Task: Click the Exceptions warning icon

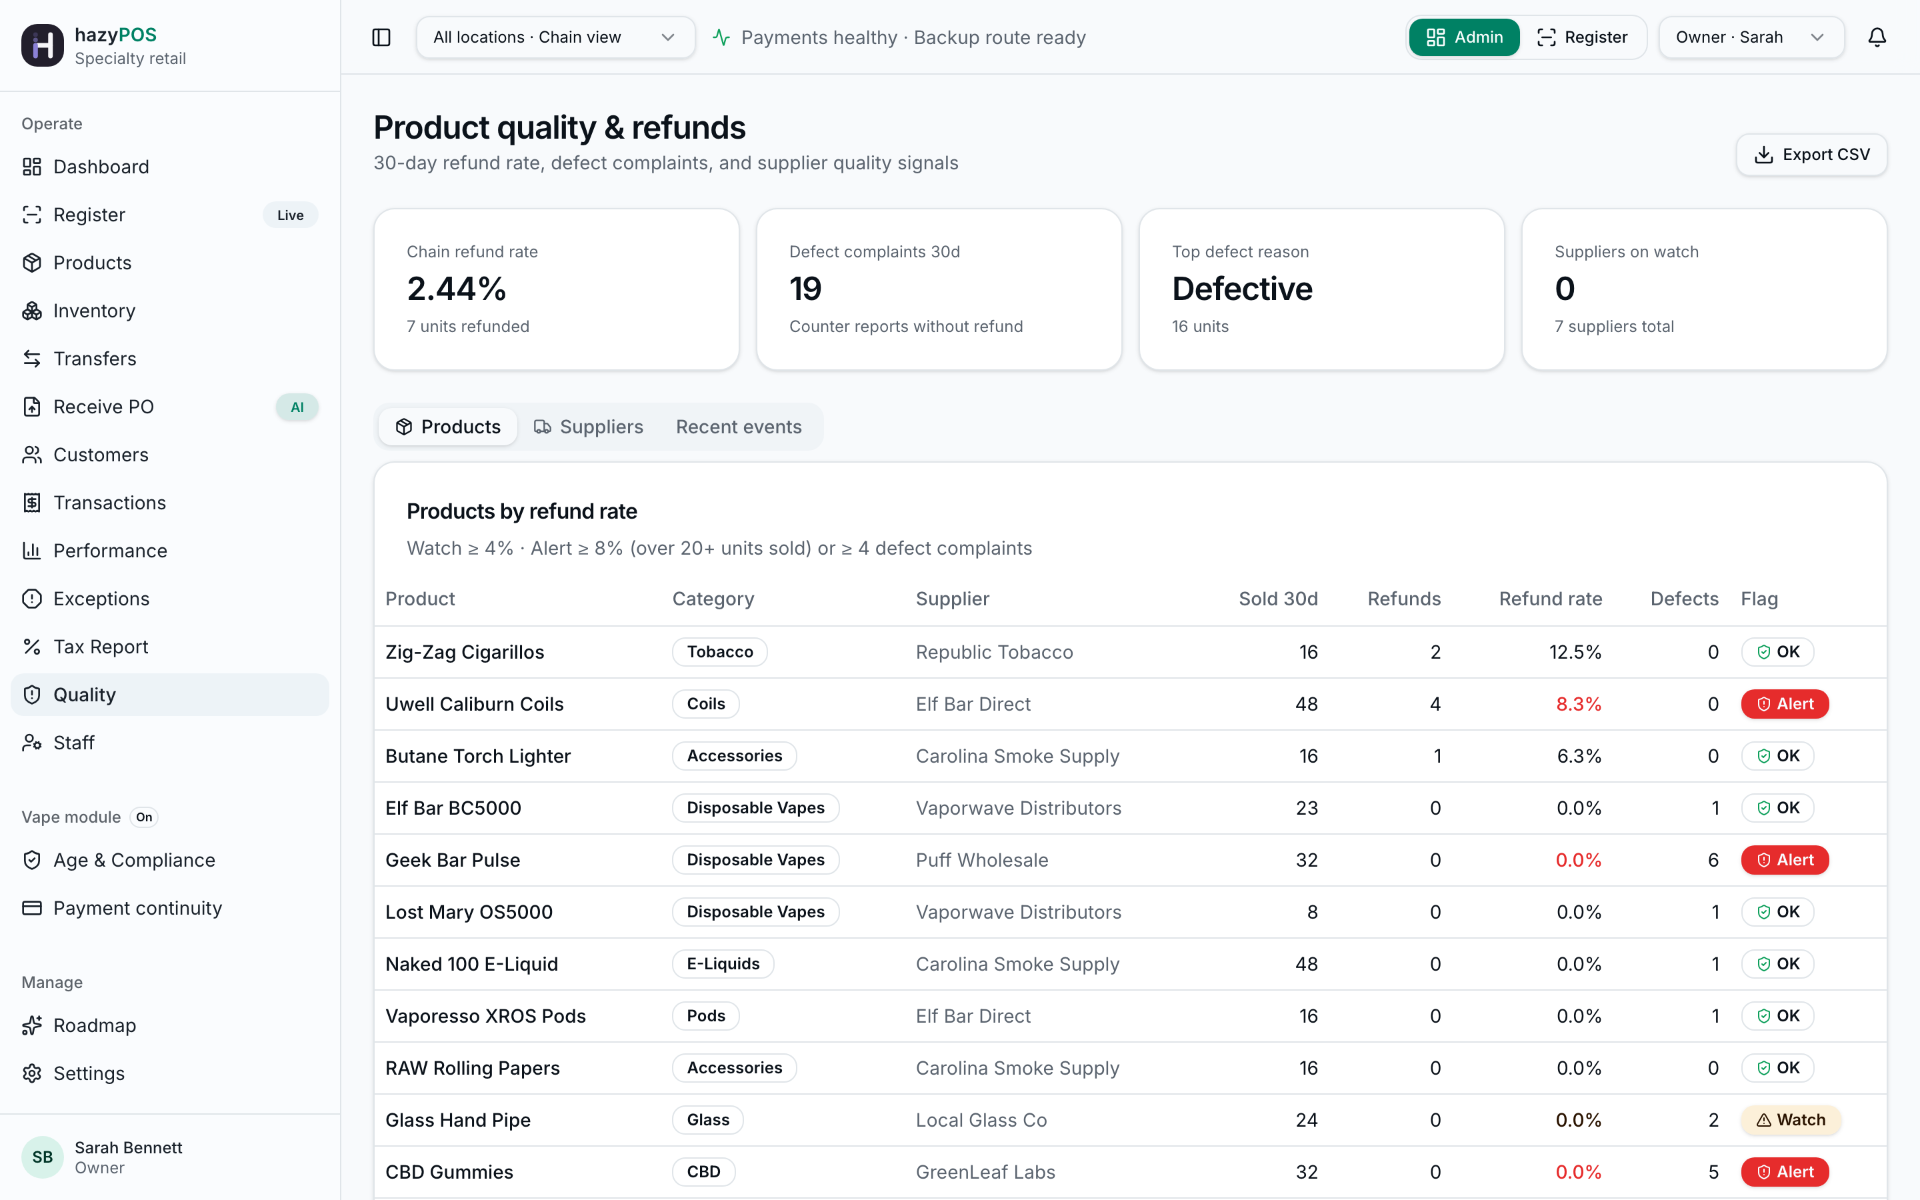Action: tap(32, 599)
